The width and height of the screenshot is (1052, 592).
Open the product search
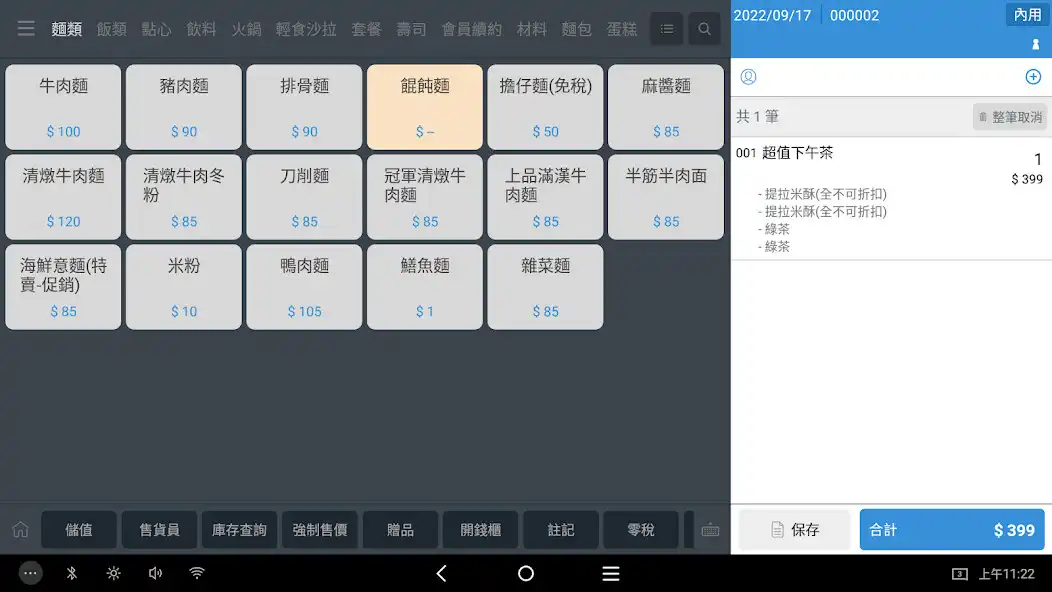pos(704,28)
